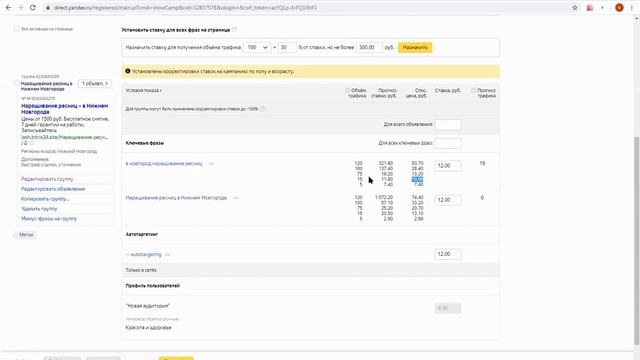Click the yellow 'Назначить' button

coord(415,47)
